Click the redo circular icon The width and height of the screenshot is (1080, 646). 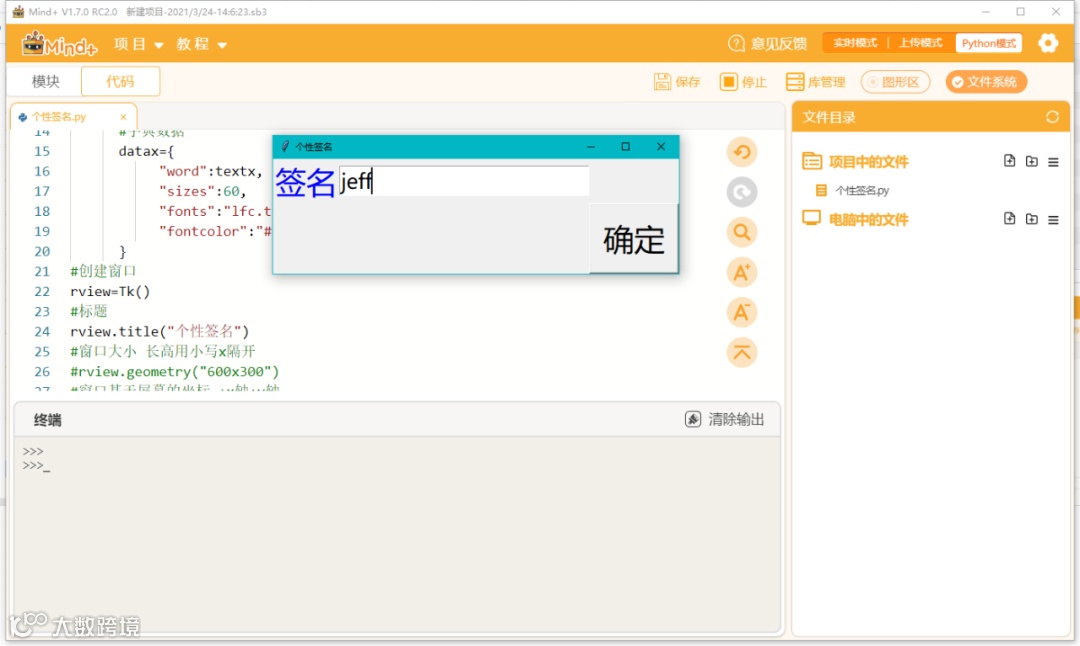tap(742, 192)
